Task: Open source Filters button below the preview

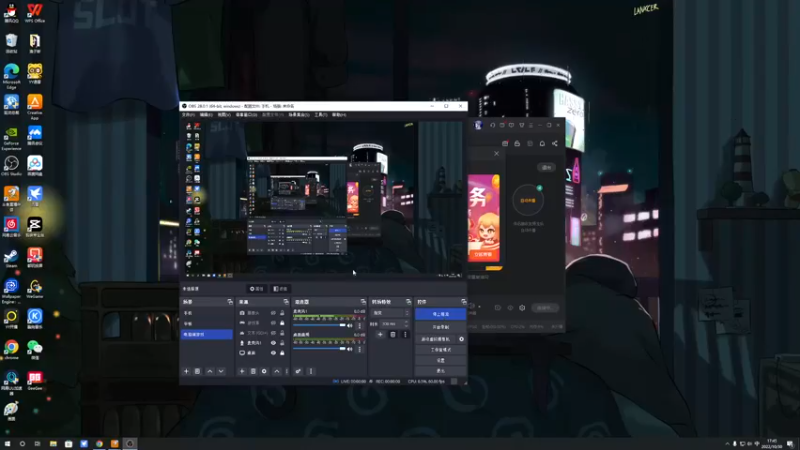Action: (x=280, y=289)
